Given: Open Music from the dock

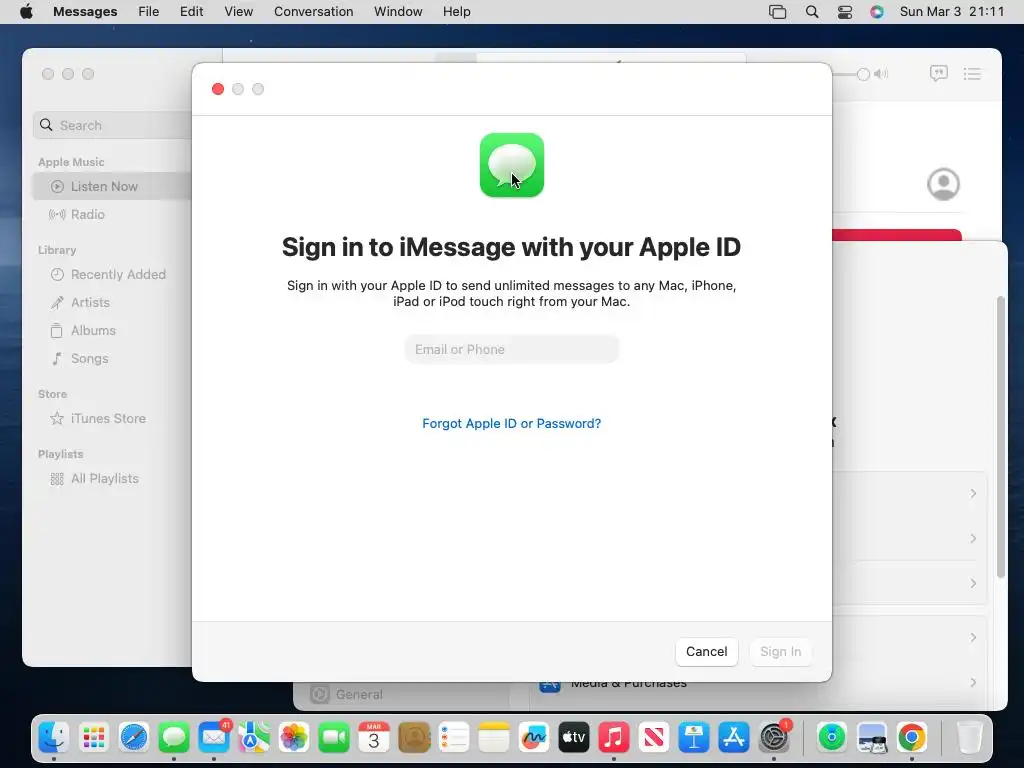Looking at the screenshot, I should coord(614,738).
